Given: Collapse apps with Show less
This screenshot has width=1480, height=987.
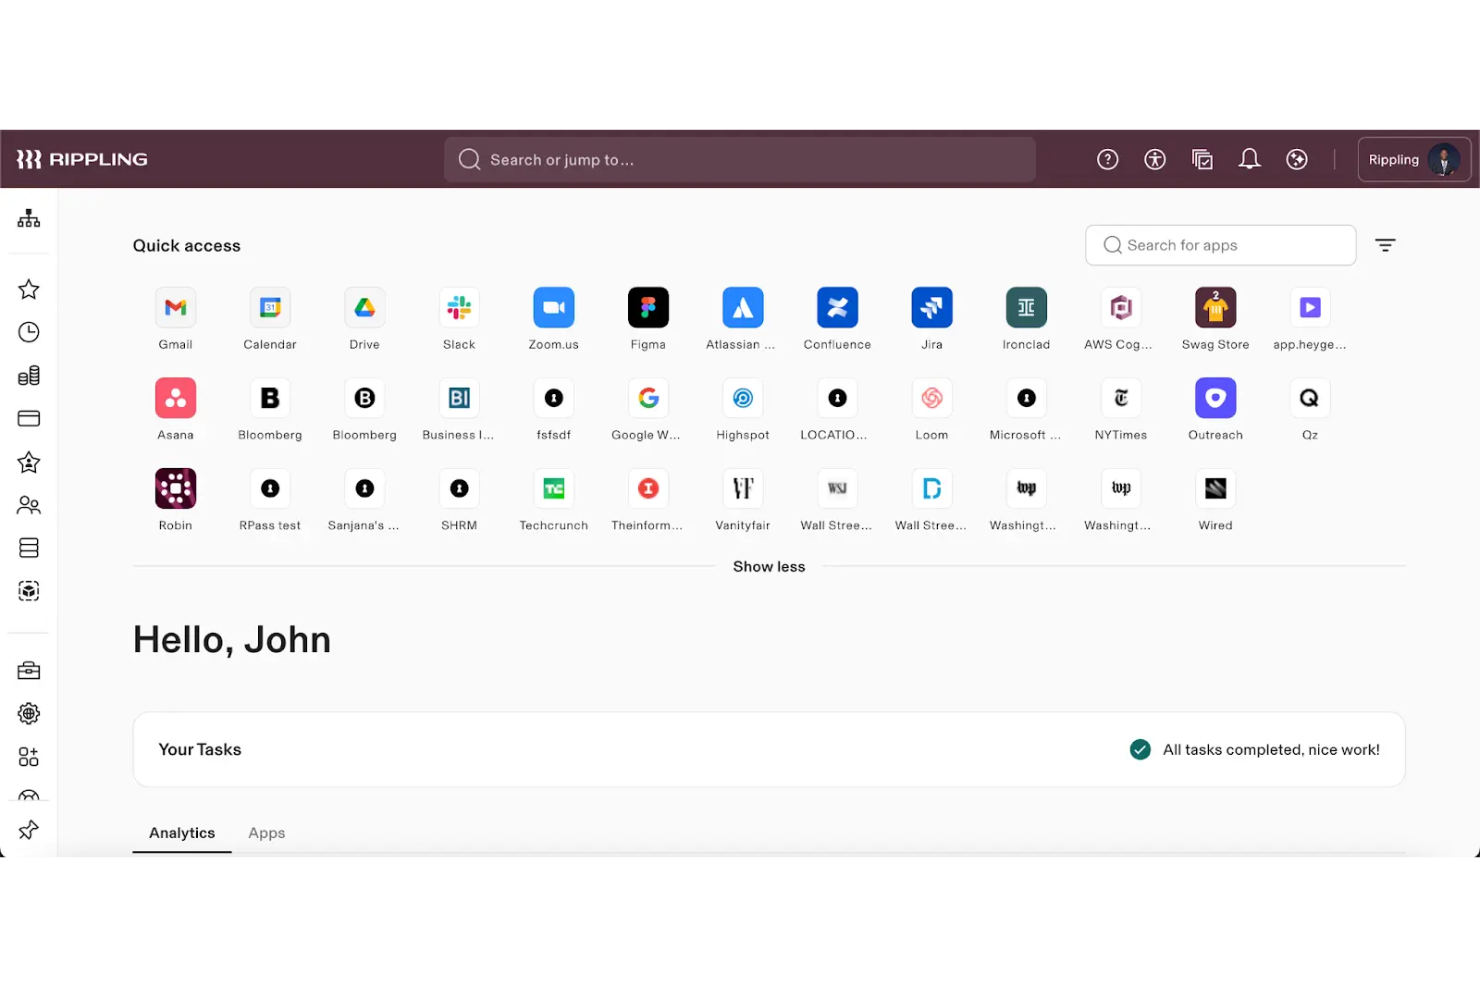Looking at the screenshot, I should coord(769,566).
